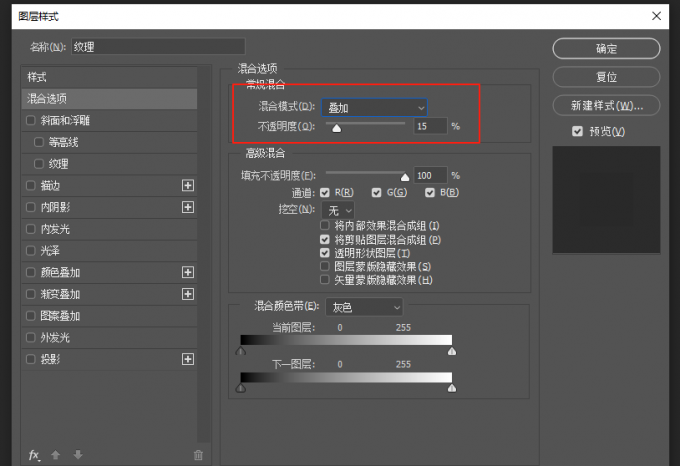
Task: Enable the 图案叠加 checkbox
Action: pos(31,316)
